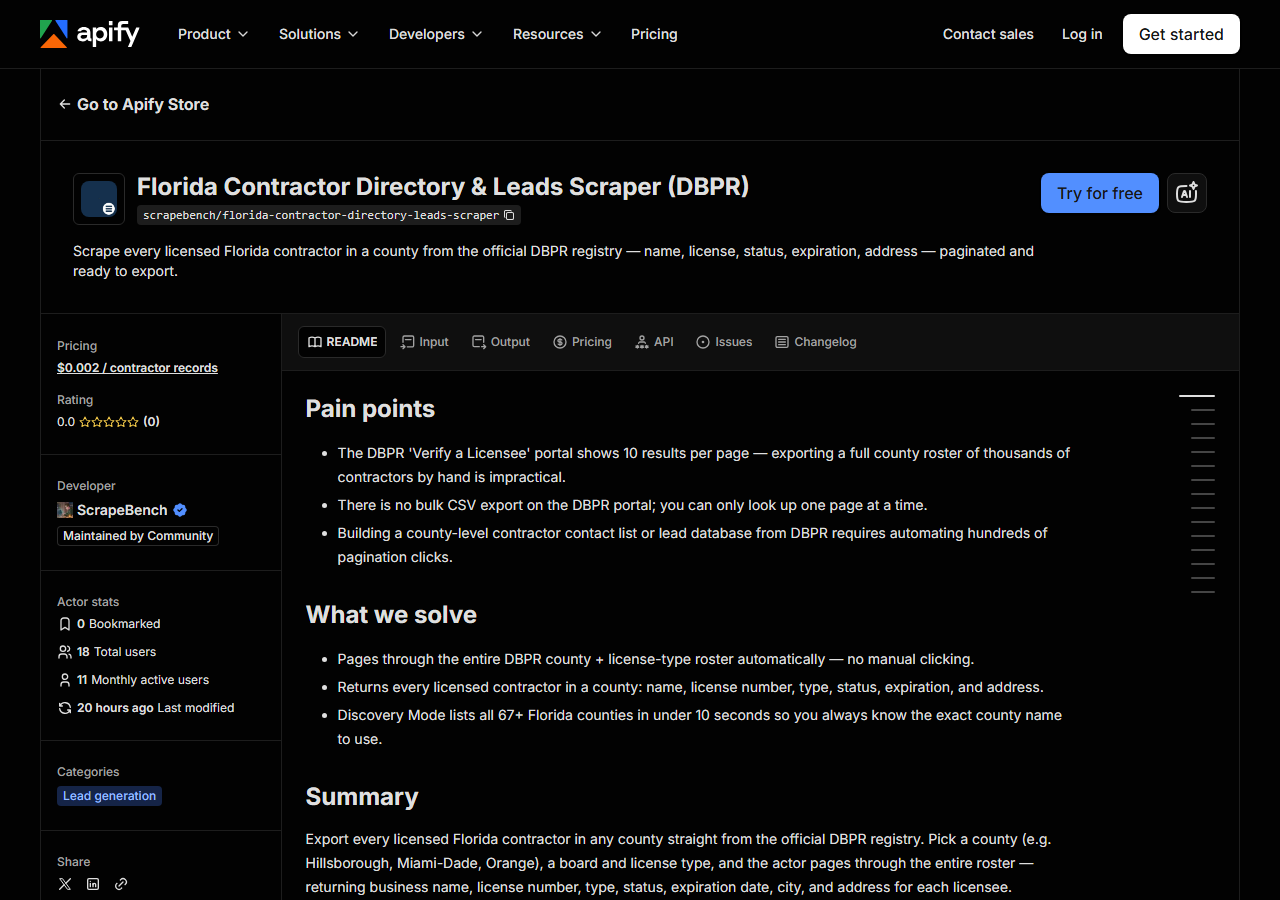This screenshot has height=900, width=1280.
Task: Open the Lead generation category
Action: pyautogui.click(x=109, y=796)
